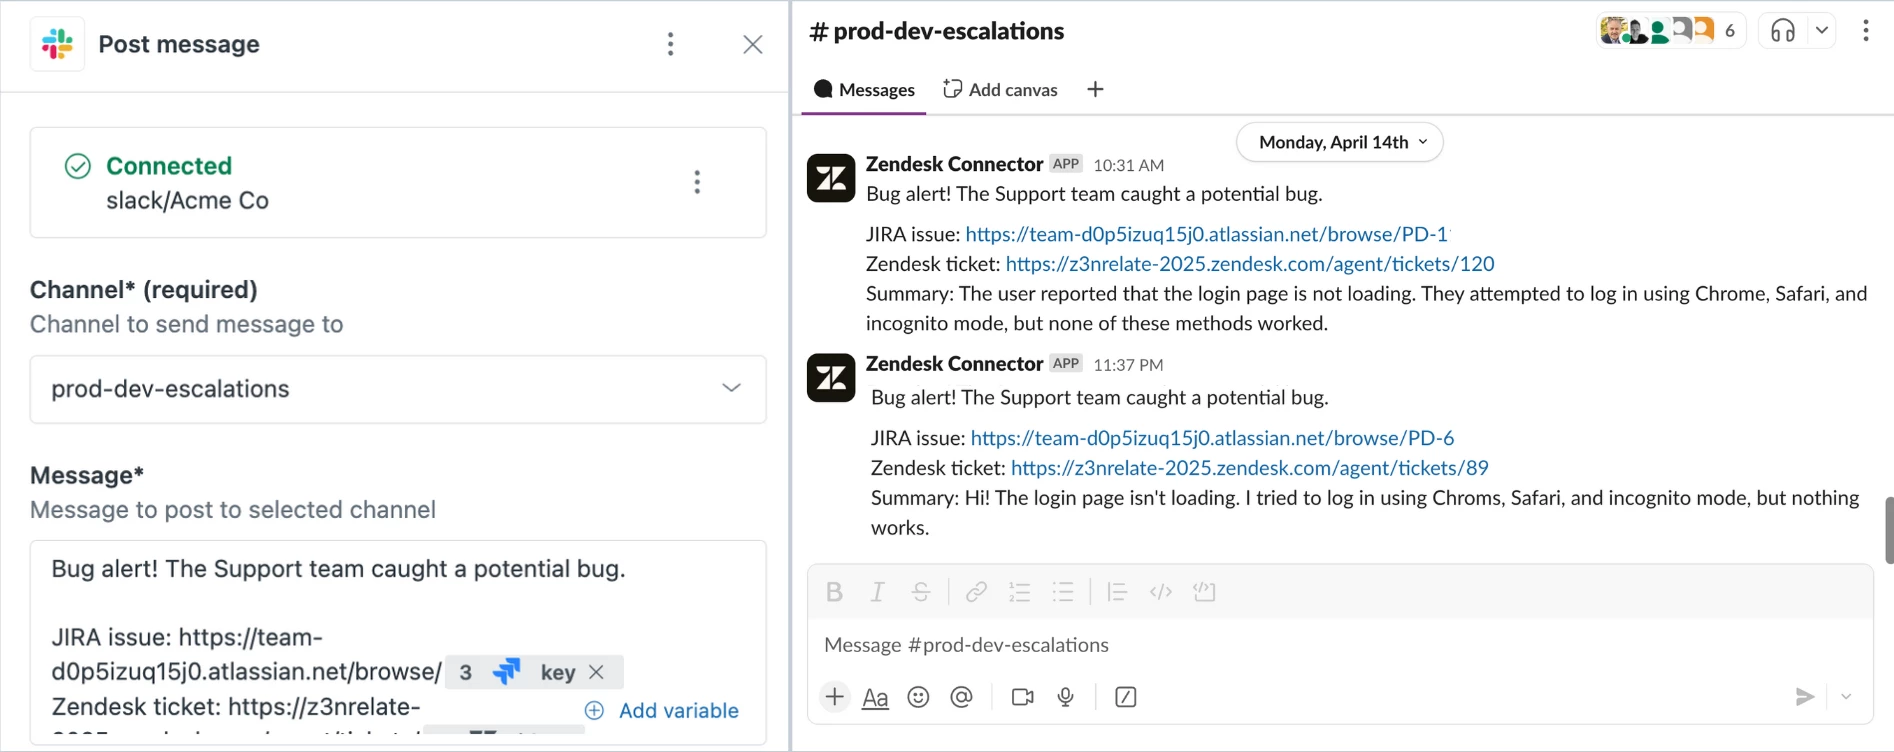Click the Bold formatting icon
The width and height of the screenshot is (1894, 752).
point(834,592)
